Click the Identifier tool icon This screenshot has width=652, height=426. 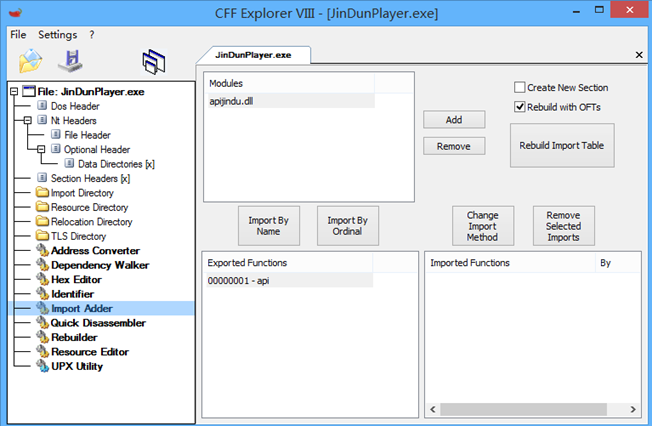pyautogui.click(x=42, y=293)
